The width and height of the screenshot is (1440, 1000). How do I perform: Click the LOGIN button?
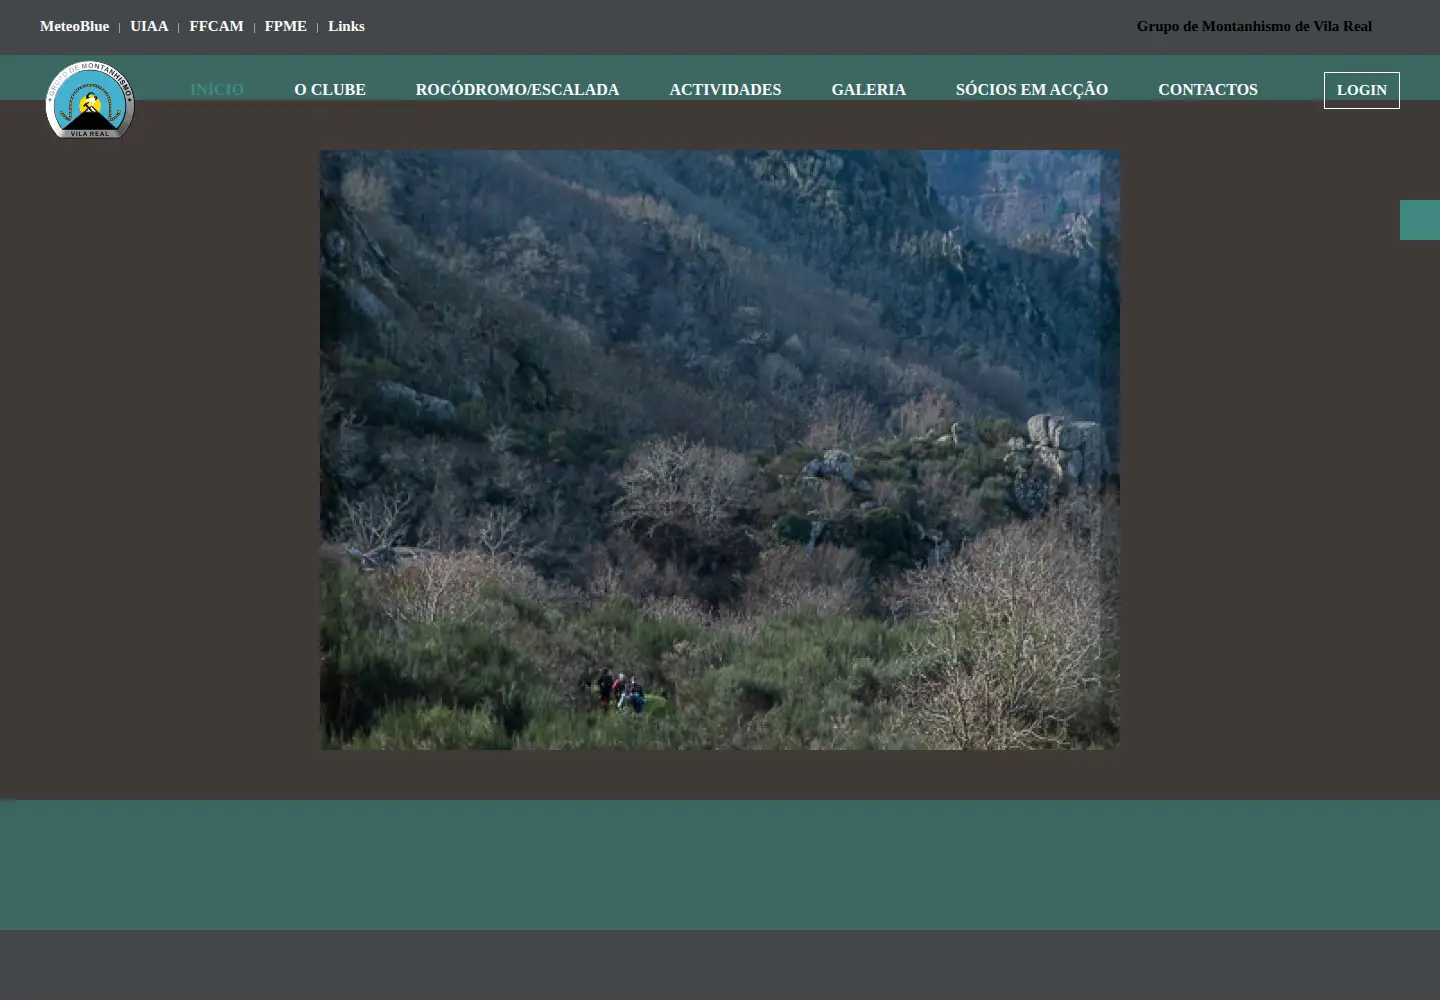(1362, 90)
